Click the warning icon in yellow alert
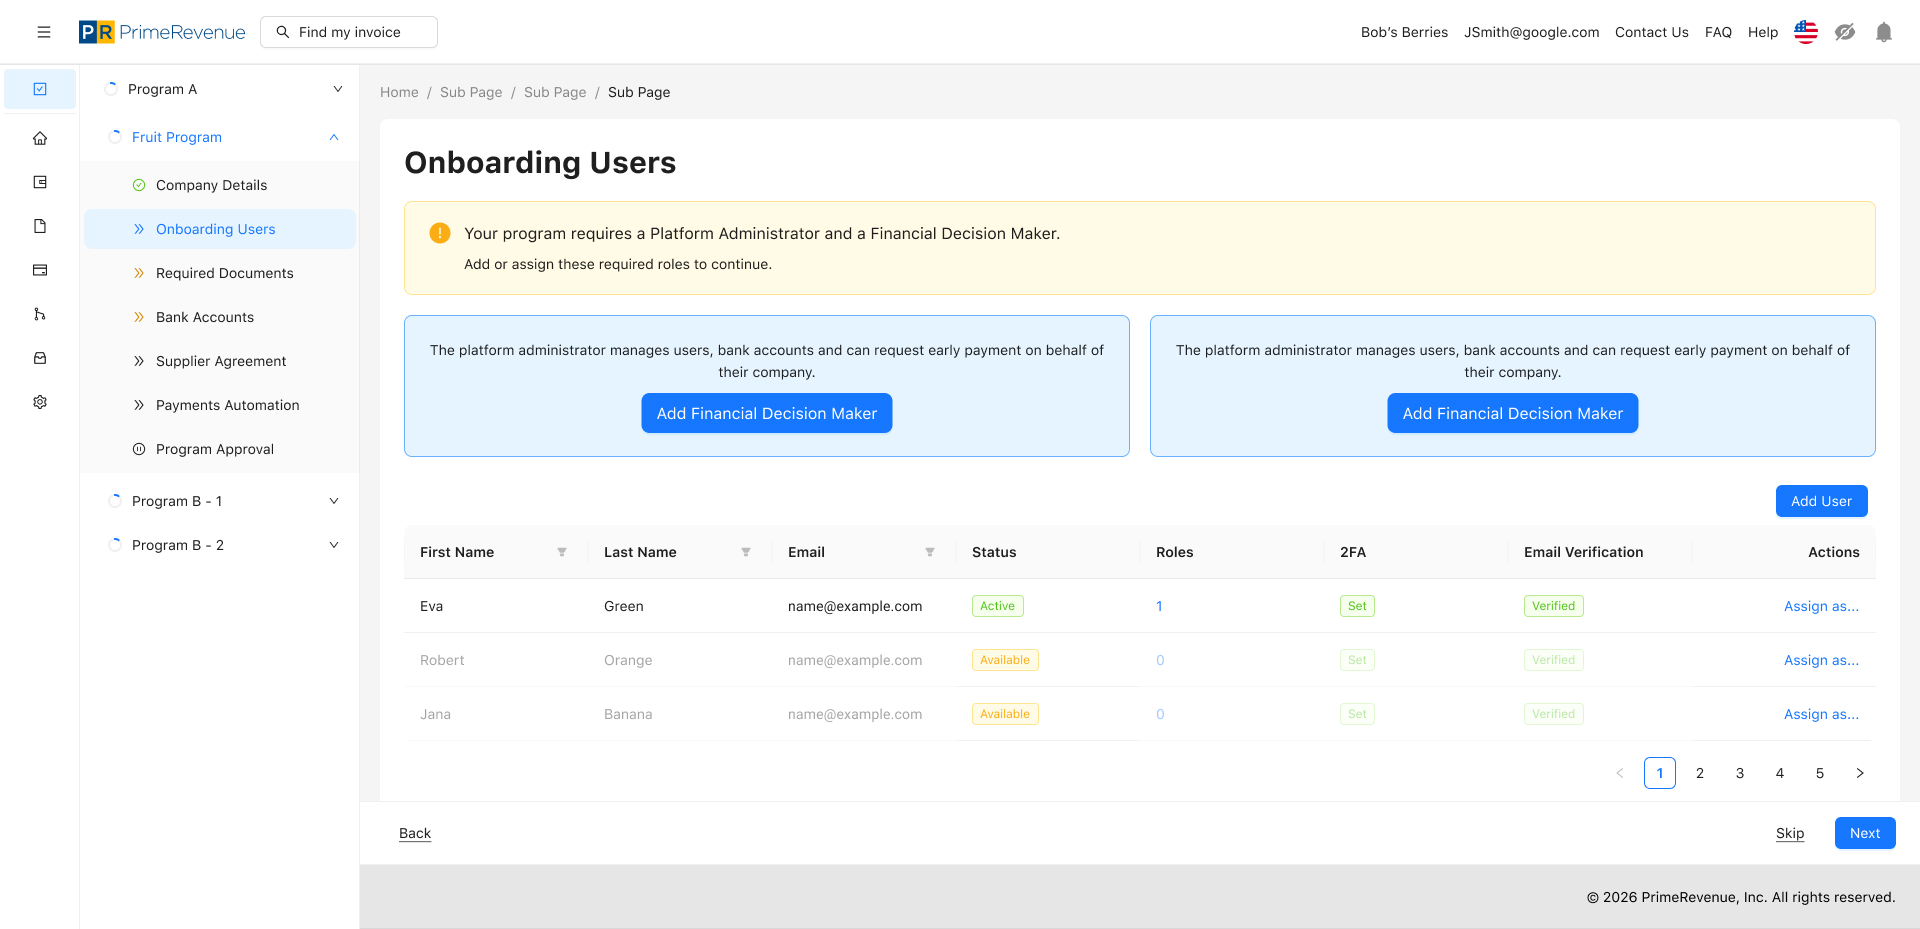The image size is (1920, 929). click(440, 233)
